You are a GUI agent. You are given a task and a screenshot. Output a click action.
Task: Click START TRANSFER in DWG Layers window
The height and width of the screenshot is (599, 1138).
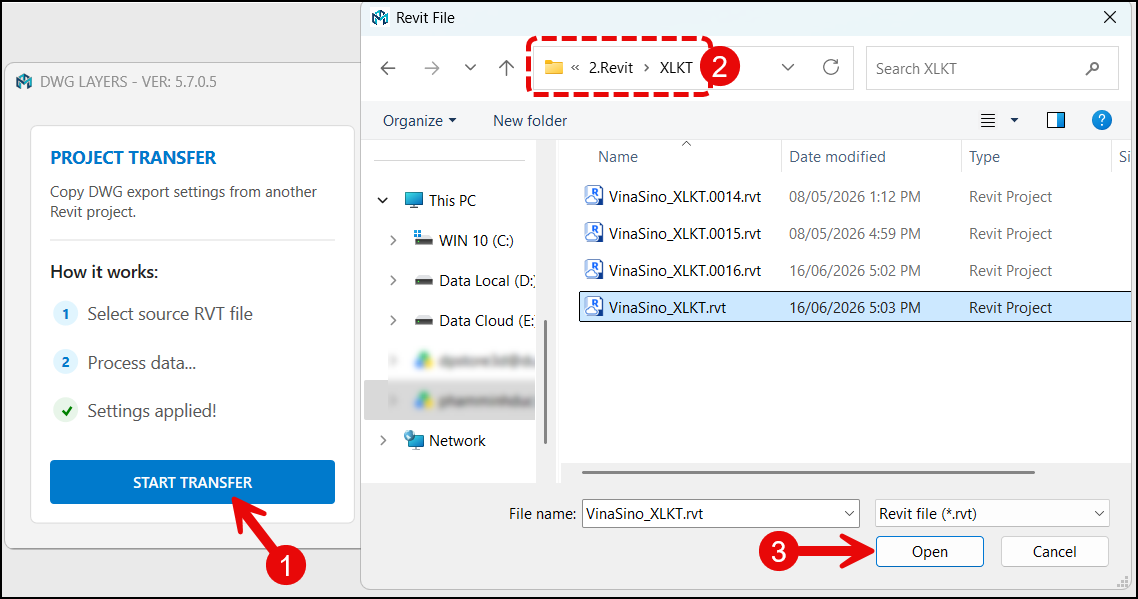pos(192,482)
